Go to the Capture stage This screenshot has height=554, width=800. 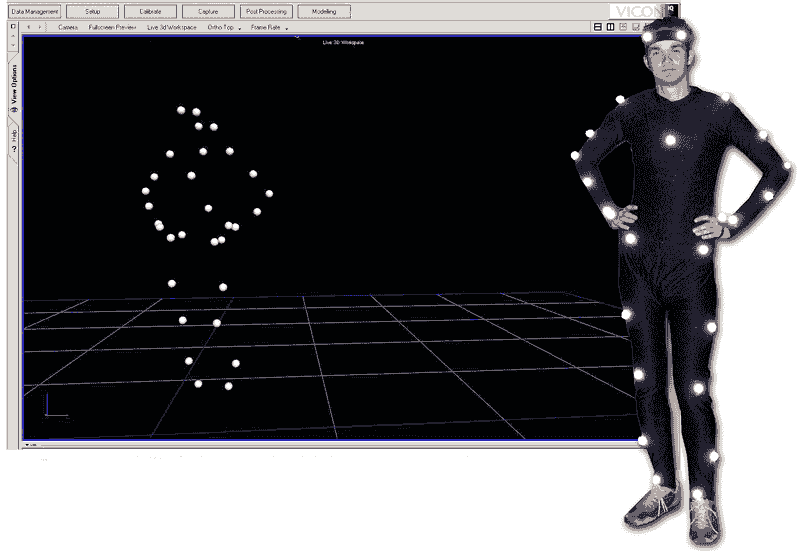click(x=208, y=11)
